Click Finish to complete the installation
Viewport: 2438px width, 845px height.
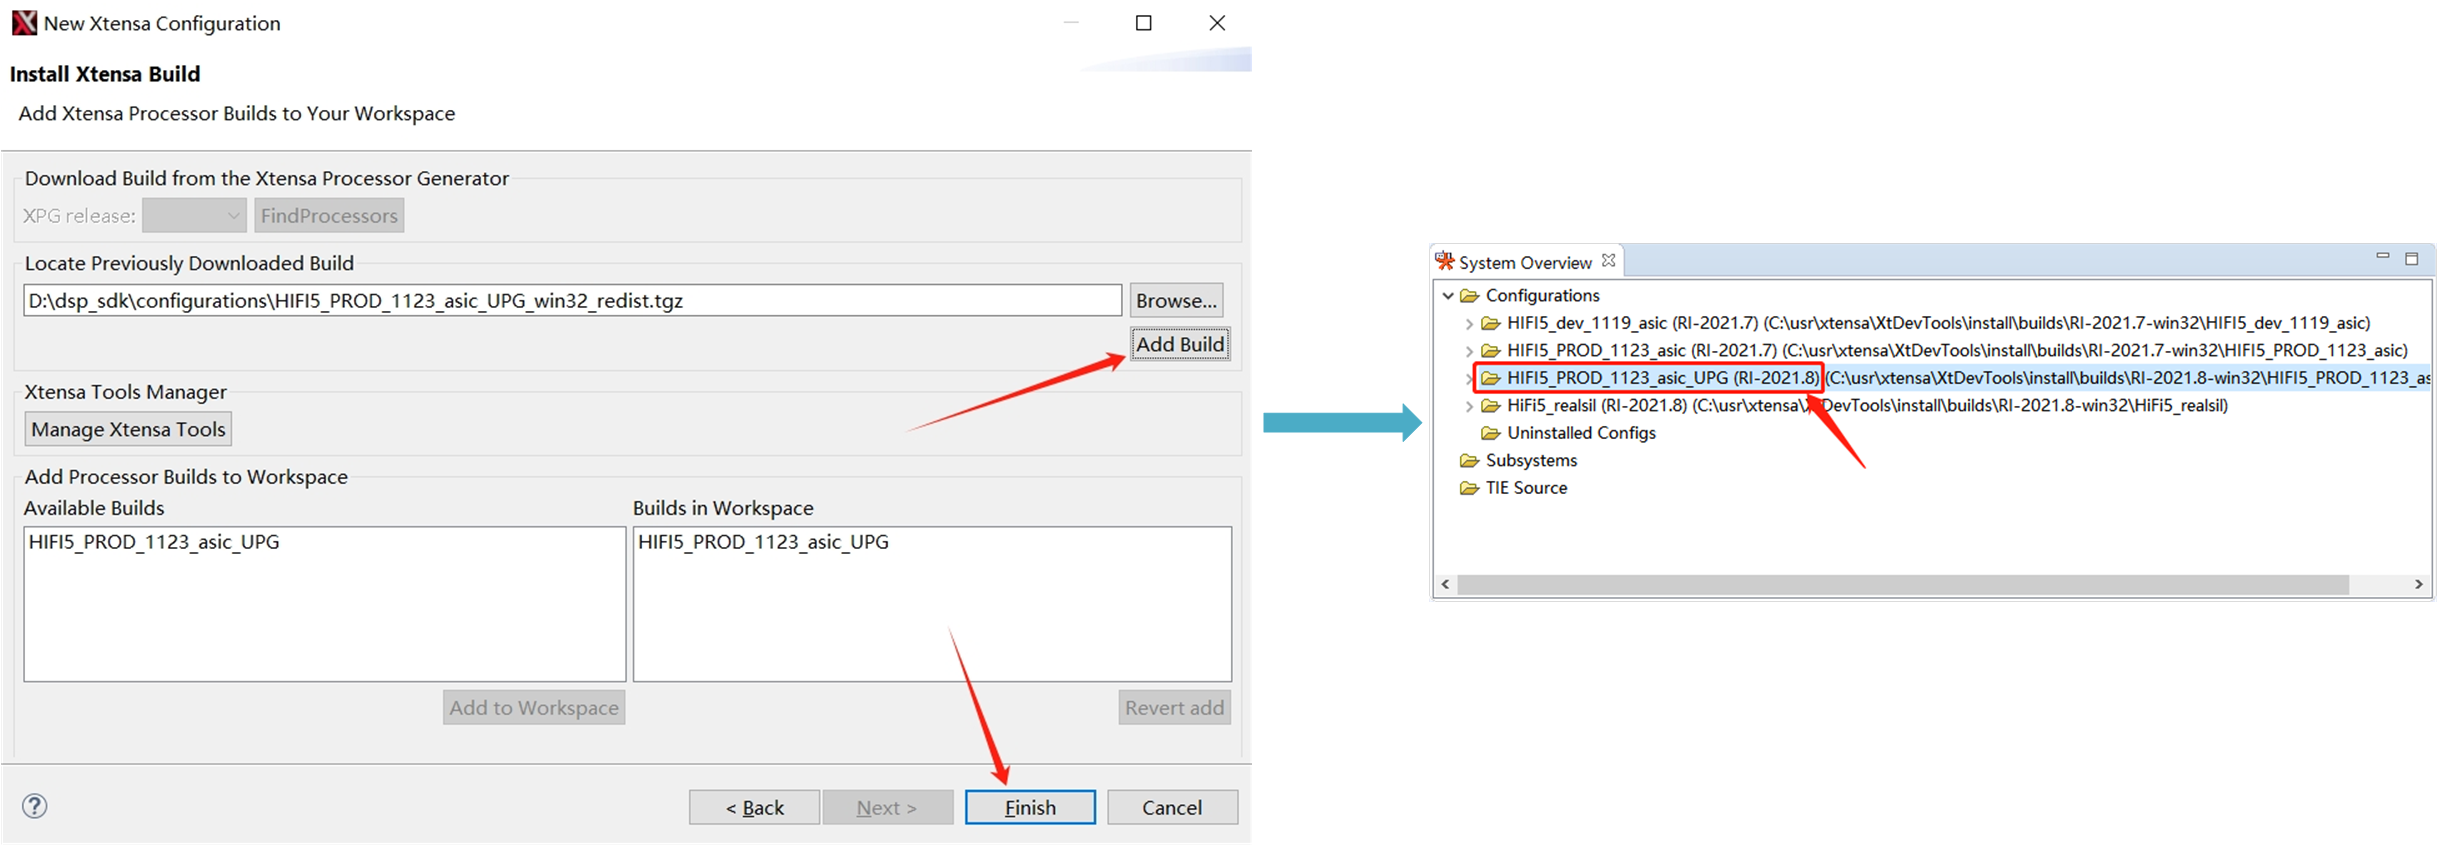click(x=1029, y=807)
